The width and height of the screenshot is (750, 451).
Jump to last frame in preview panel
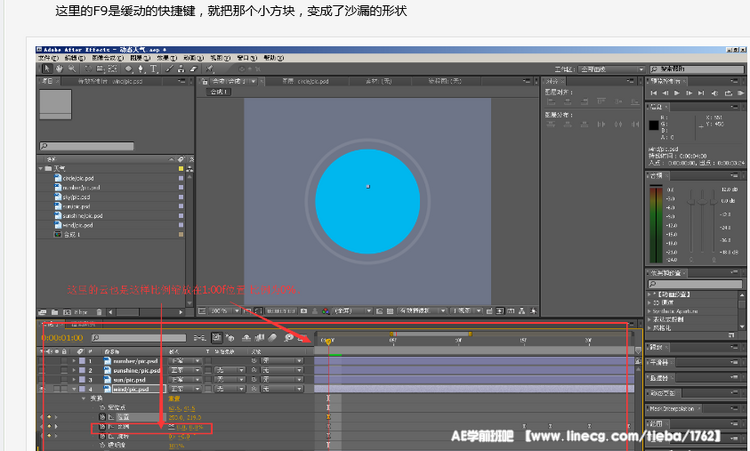pos(701,93)
